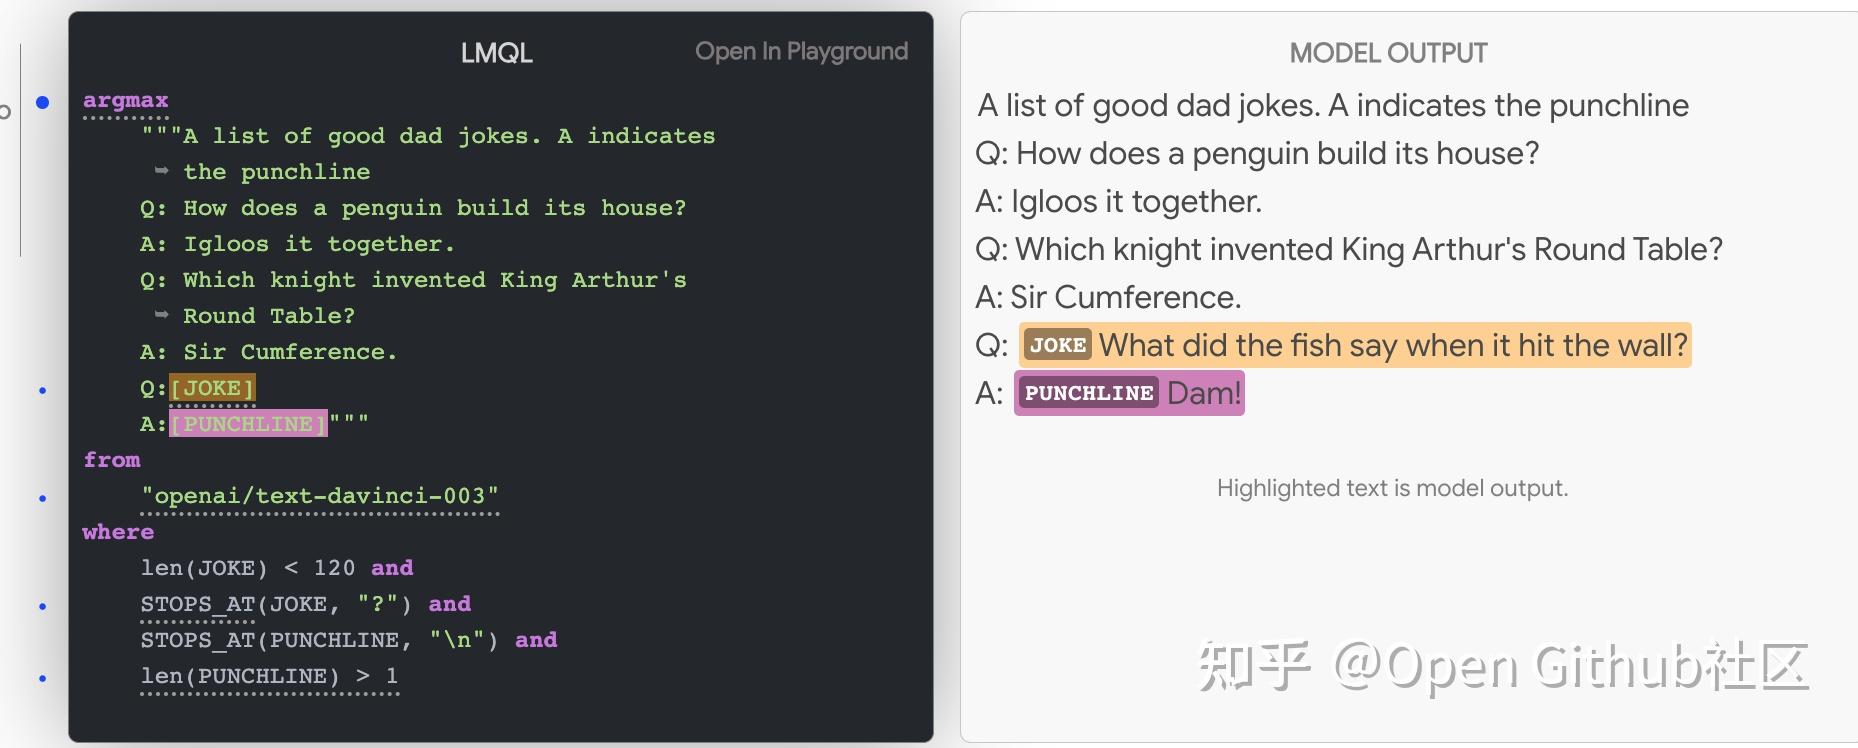Click the gutter dot beside len(PUNCHLINE) line
This screenshot has width=1858, height=748.
[43, 678]
